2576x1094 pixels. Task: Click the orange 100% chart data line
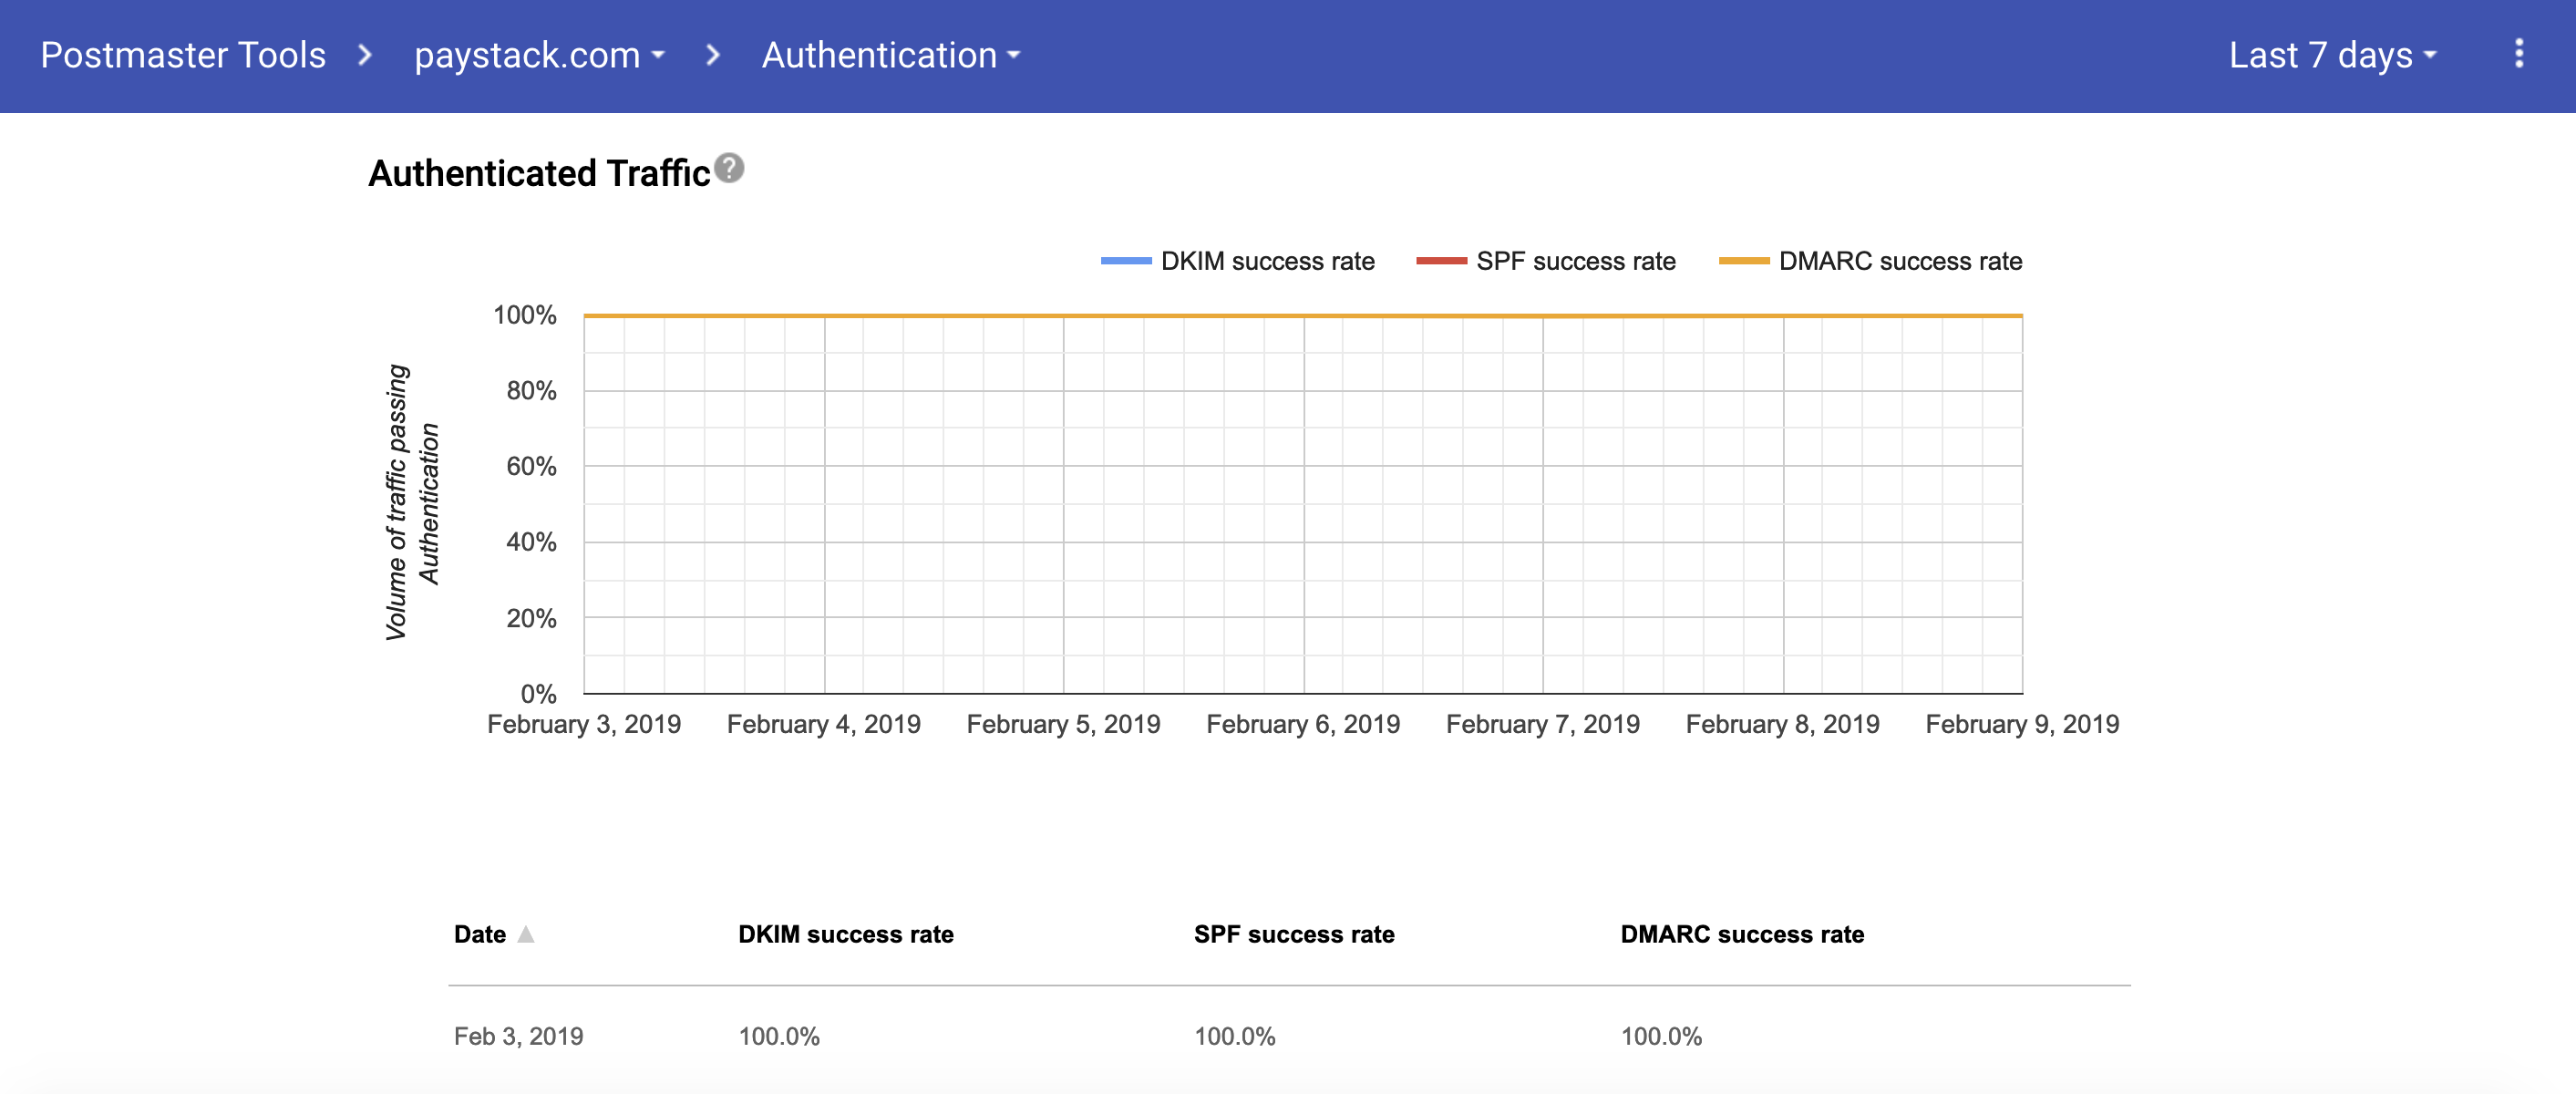1303,316
